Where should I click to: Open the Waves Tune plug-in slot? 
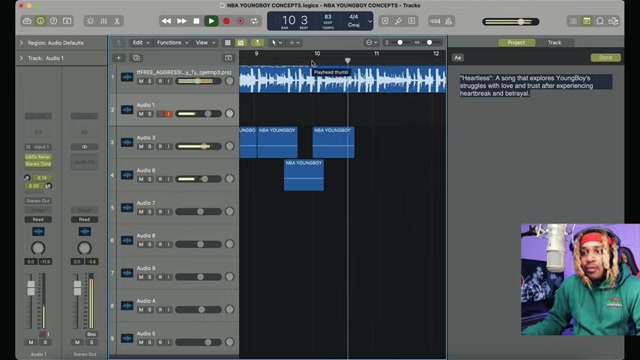point(38,164)
